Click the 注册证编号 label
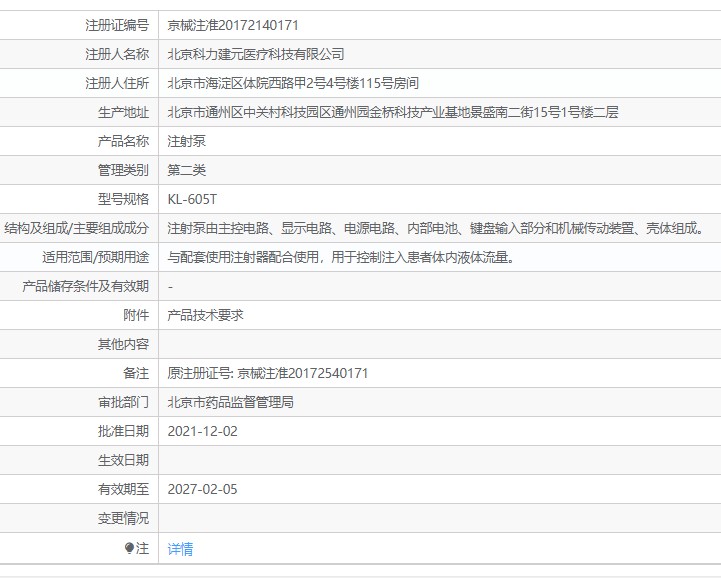The height and width of the screenshot is (578, 721). pos(117,25)
